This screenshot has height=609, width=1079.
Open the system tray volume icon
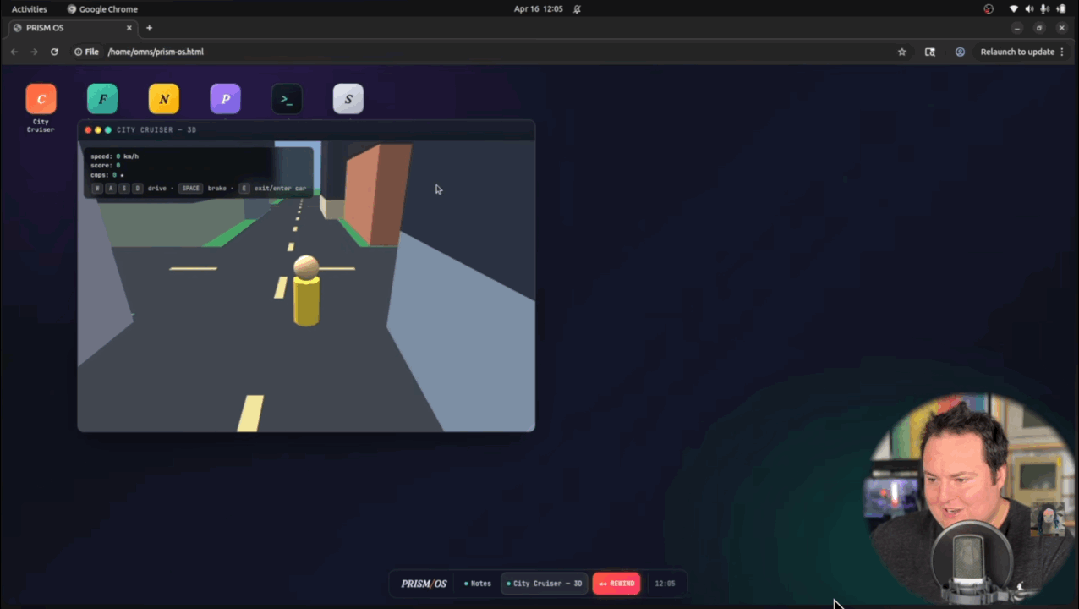click(1029, 9)
